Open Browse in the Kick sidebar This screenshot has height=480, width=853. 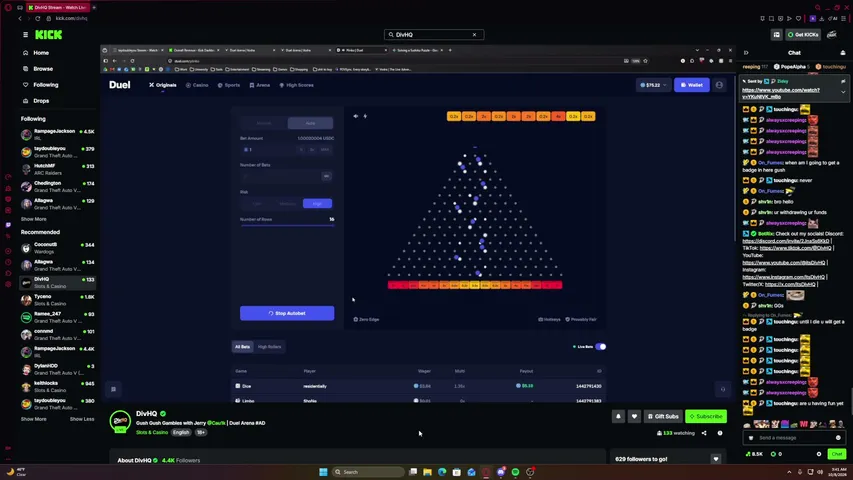42,69
